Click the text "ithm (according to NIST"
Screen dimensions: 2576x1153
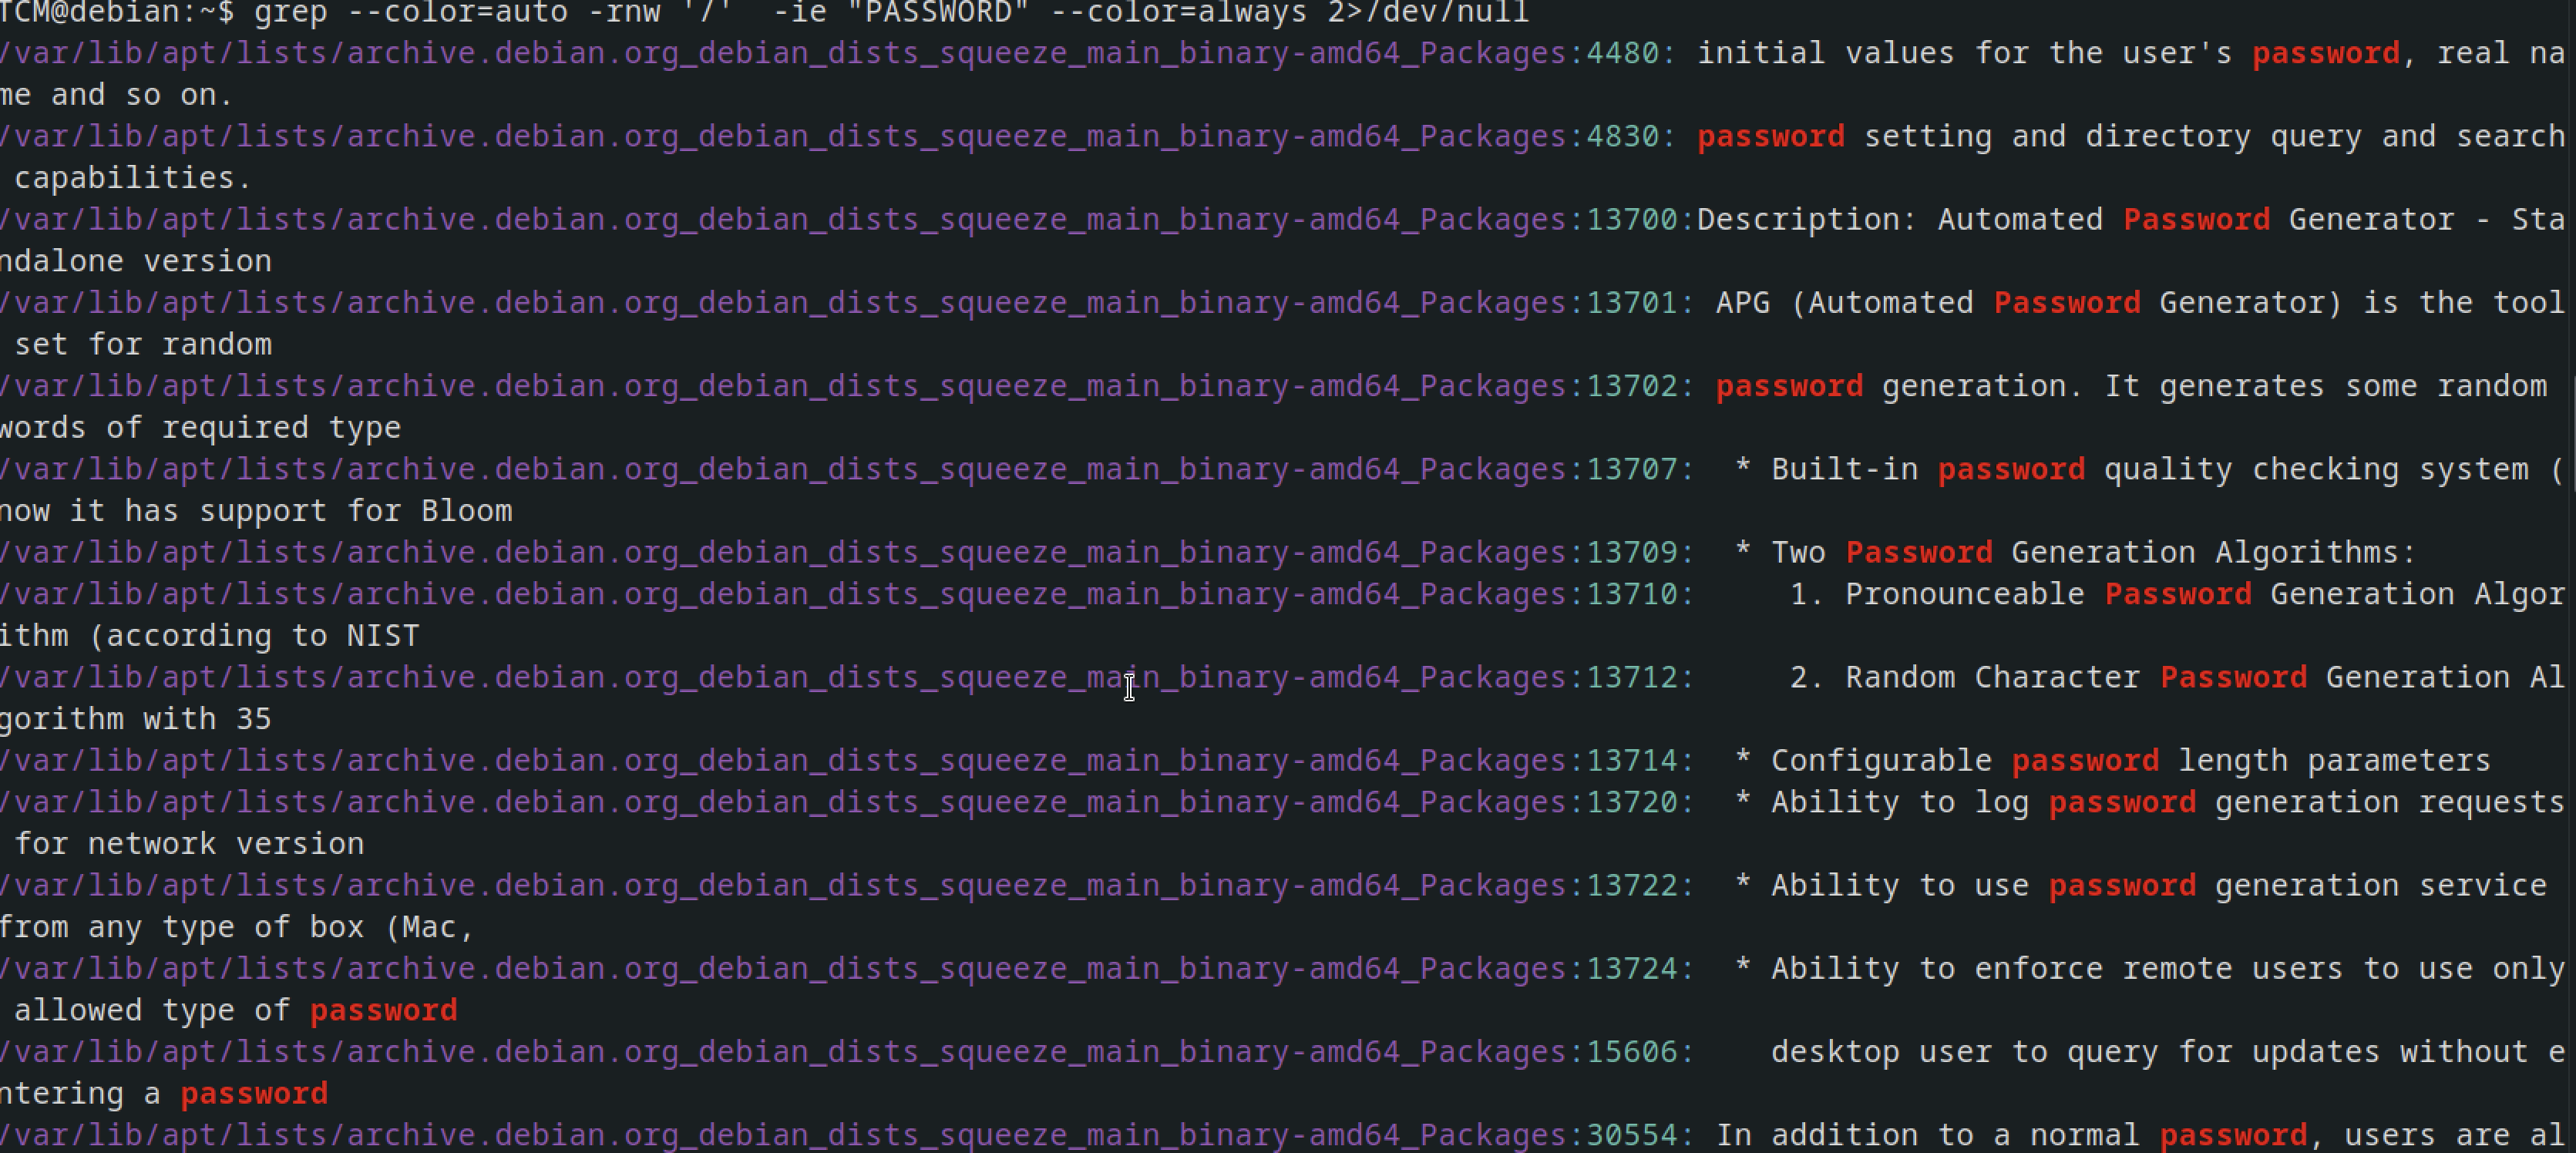coord(210,636)
